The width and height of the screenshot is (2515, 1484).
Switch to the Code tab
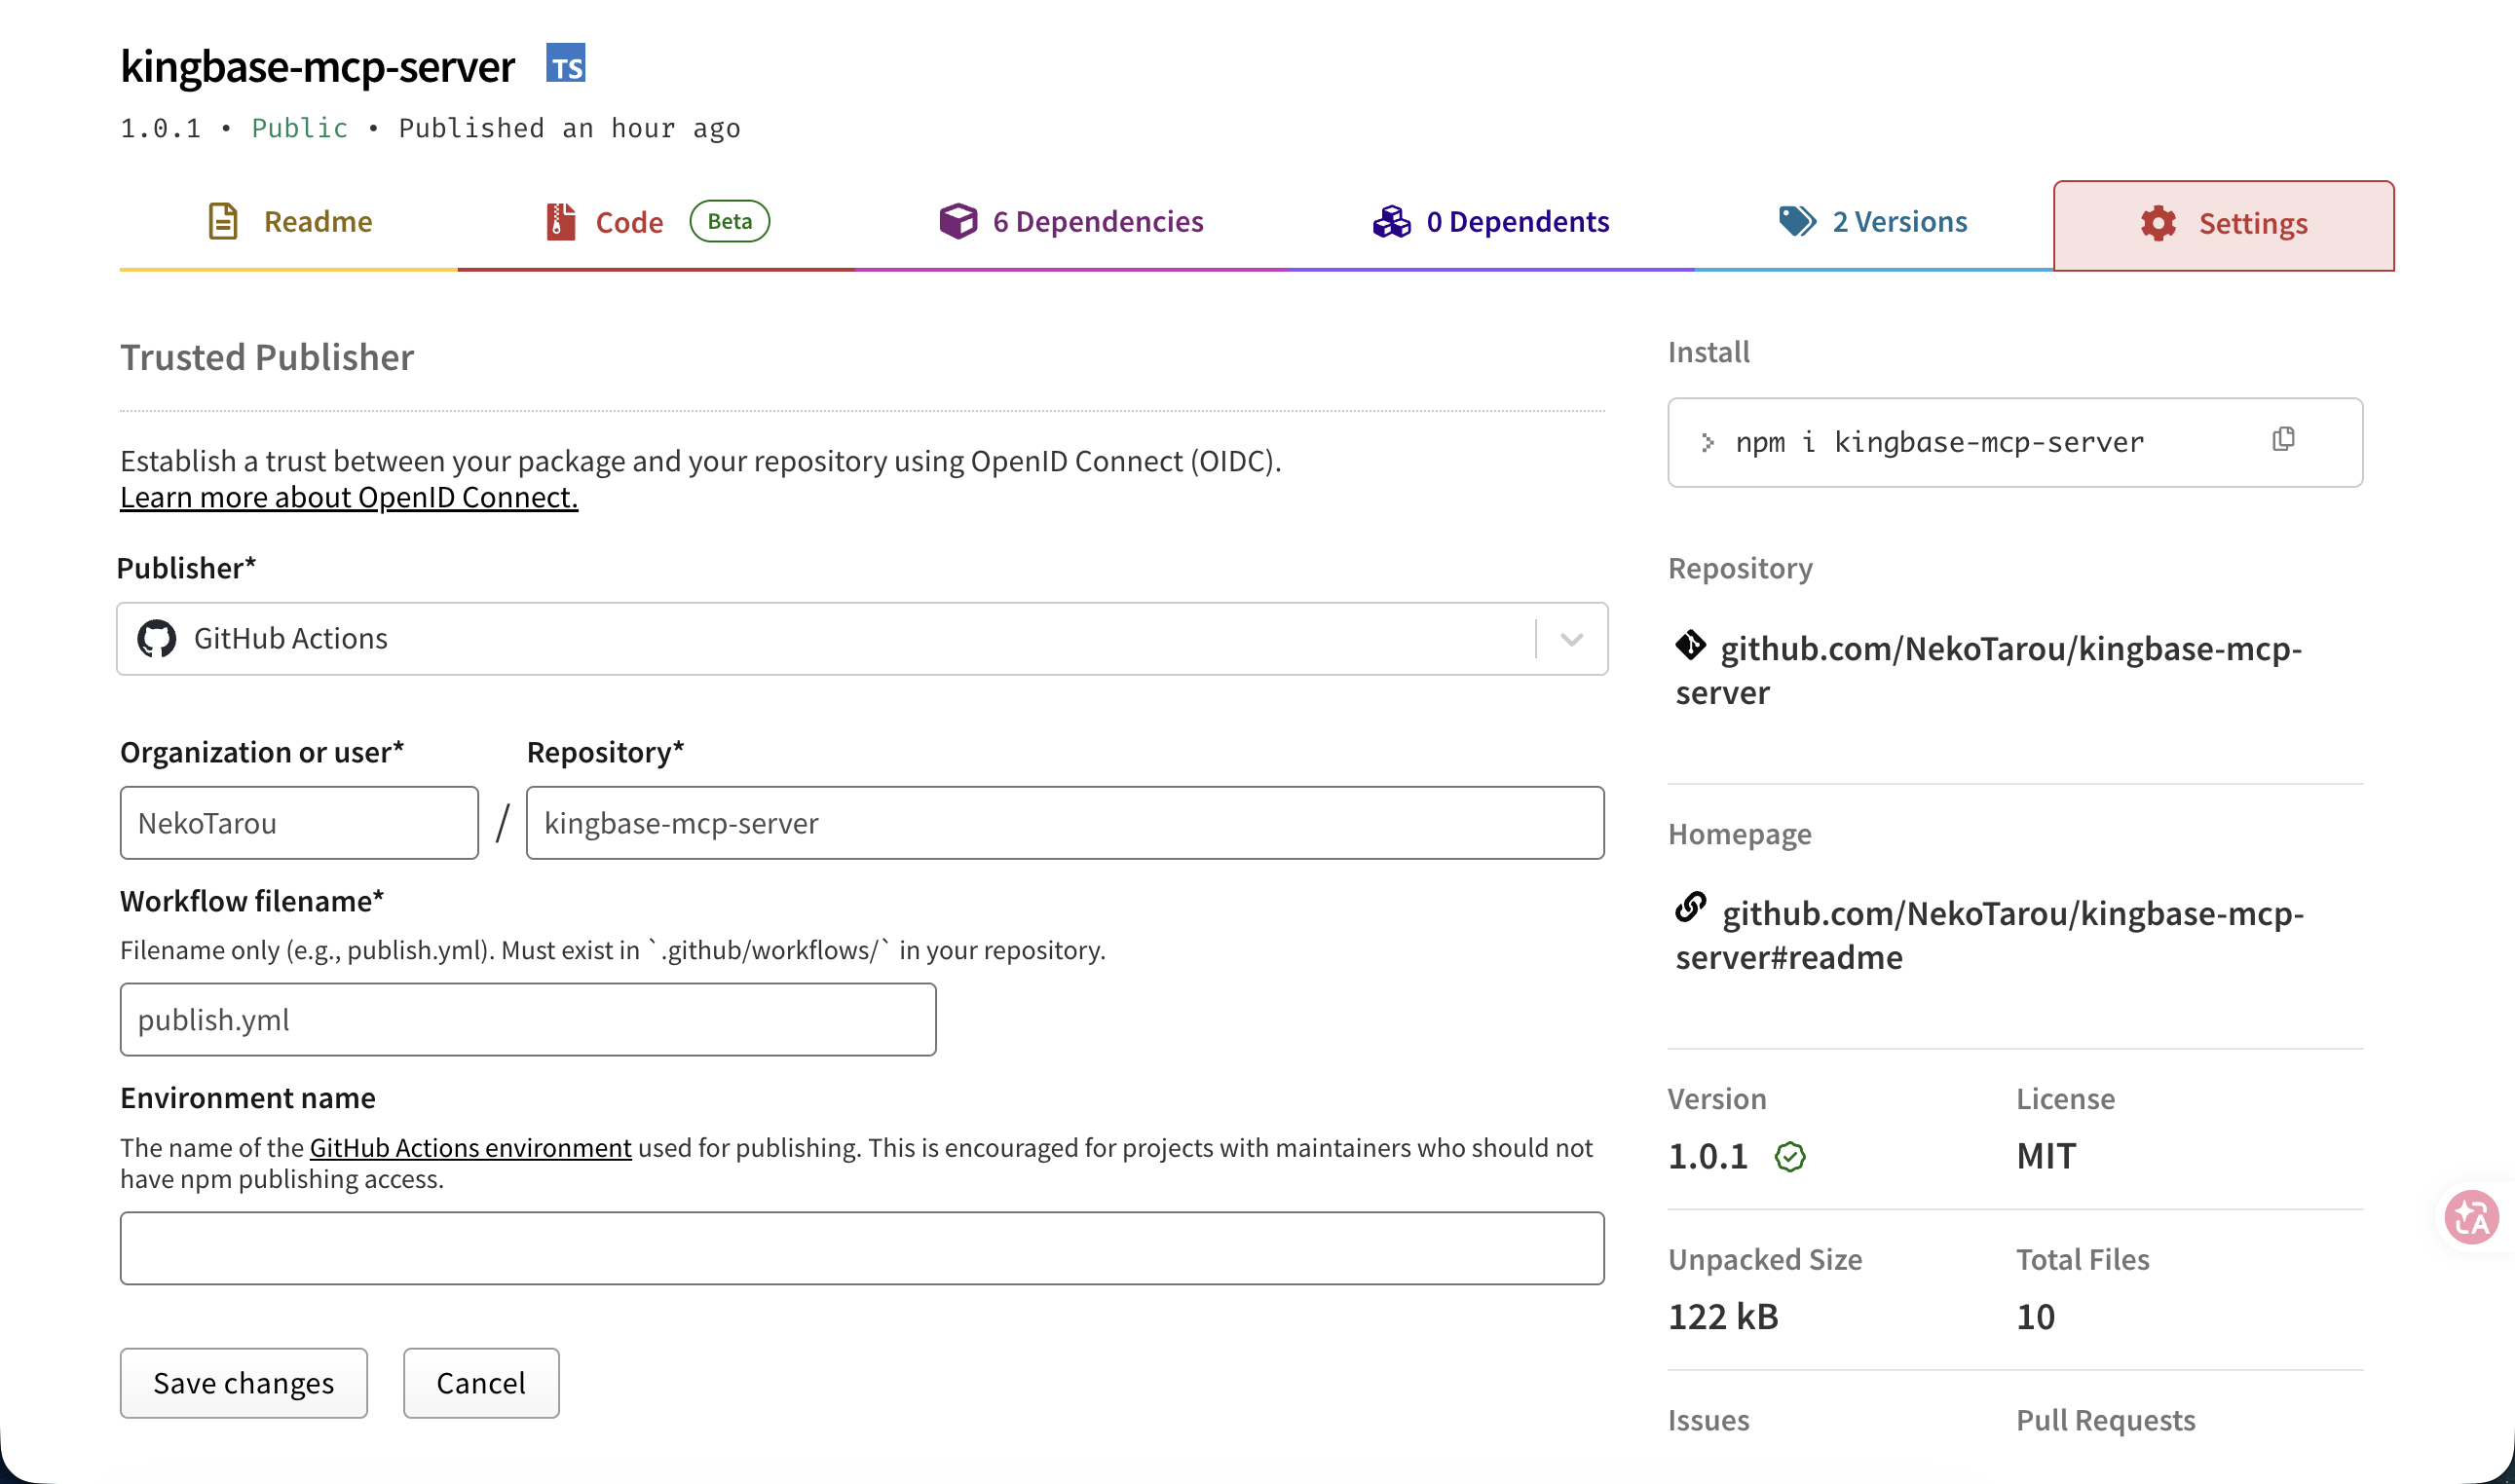point(628,222)
